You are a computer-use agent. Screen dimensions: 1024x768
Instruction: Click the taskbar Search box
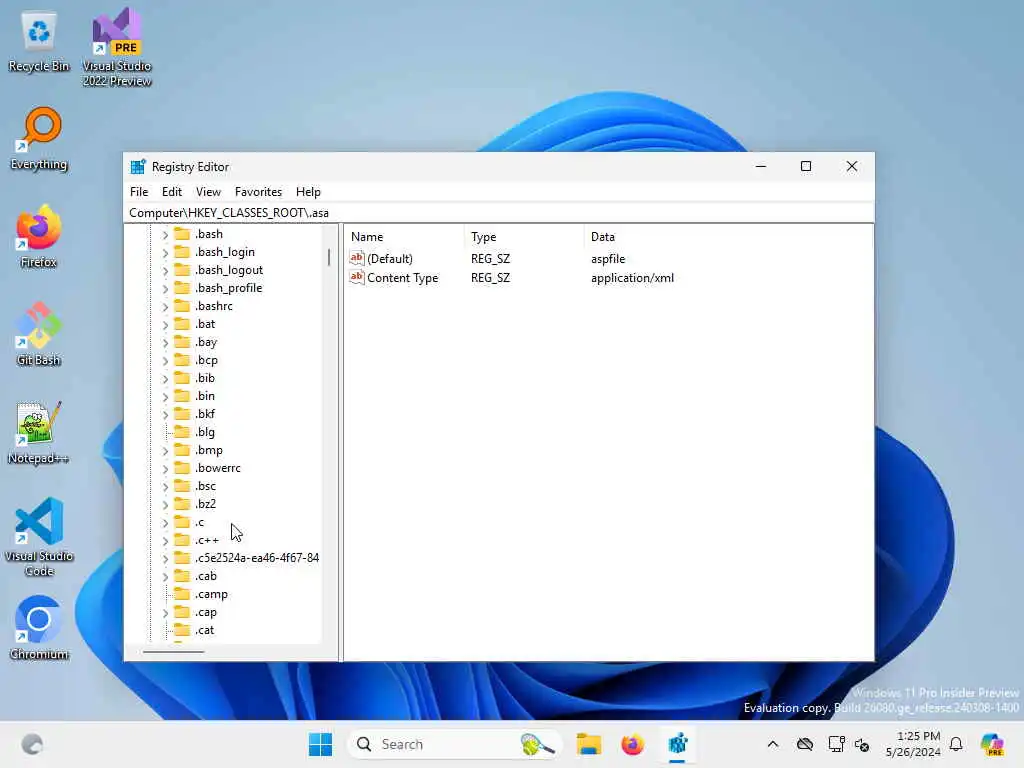pyautogui.click(x=455, y=744)
